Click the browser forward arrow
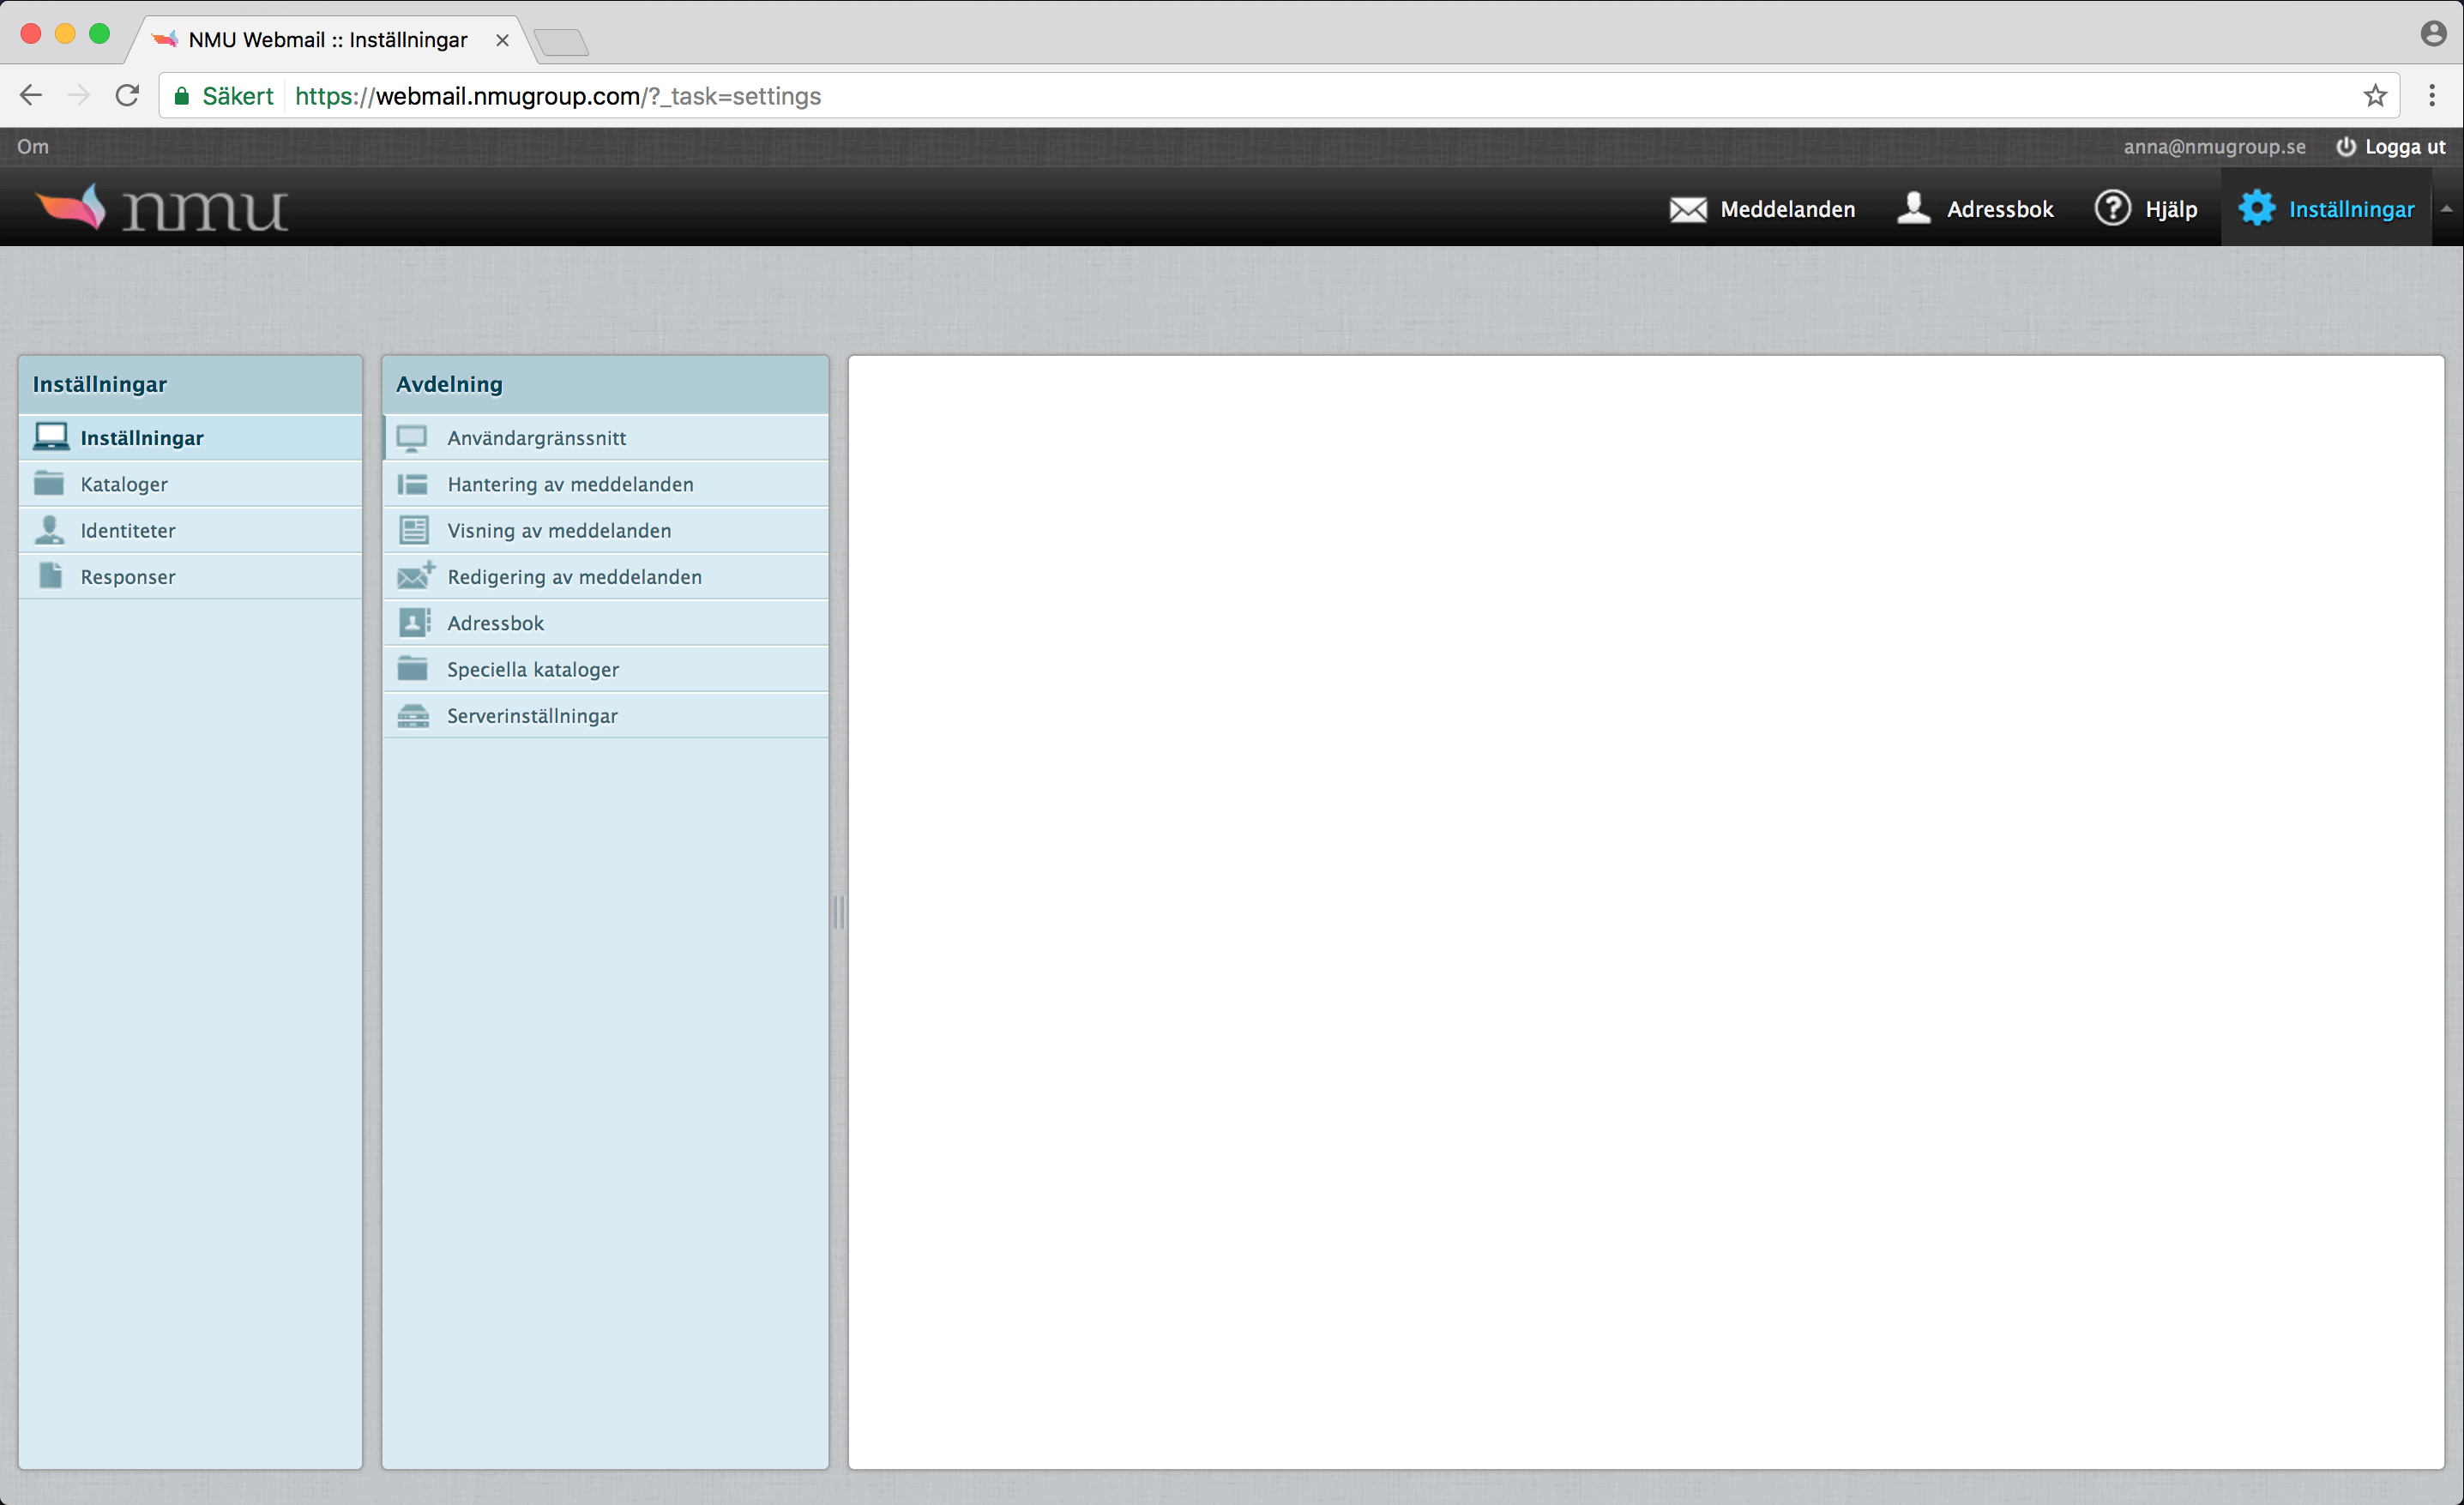Image resolution: width=2464 pixels, height=1505 pixels. coord(79,95)
